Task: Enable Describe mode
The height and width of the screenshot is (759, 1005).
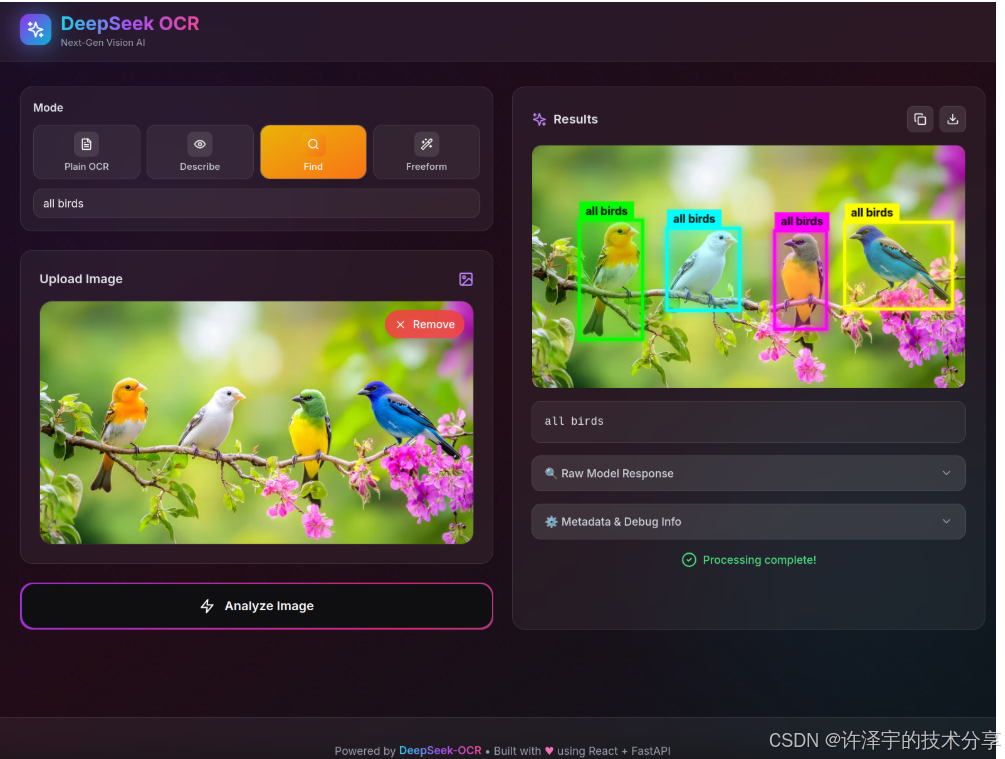Action: click(199, 151)
